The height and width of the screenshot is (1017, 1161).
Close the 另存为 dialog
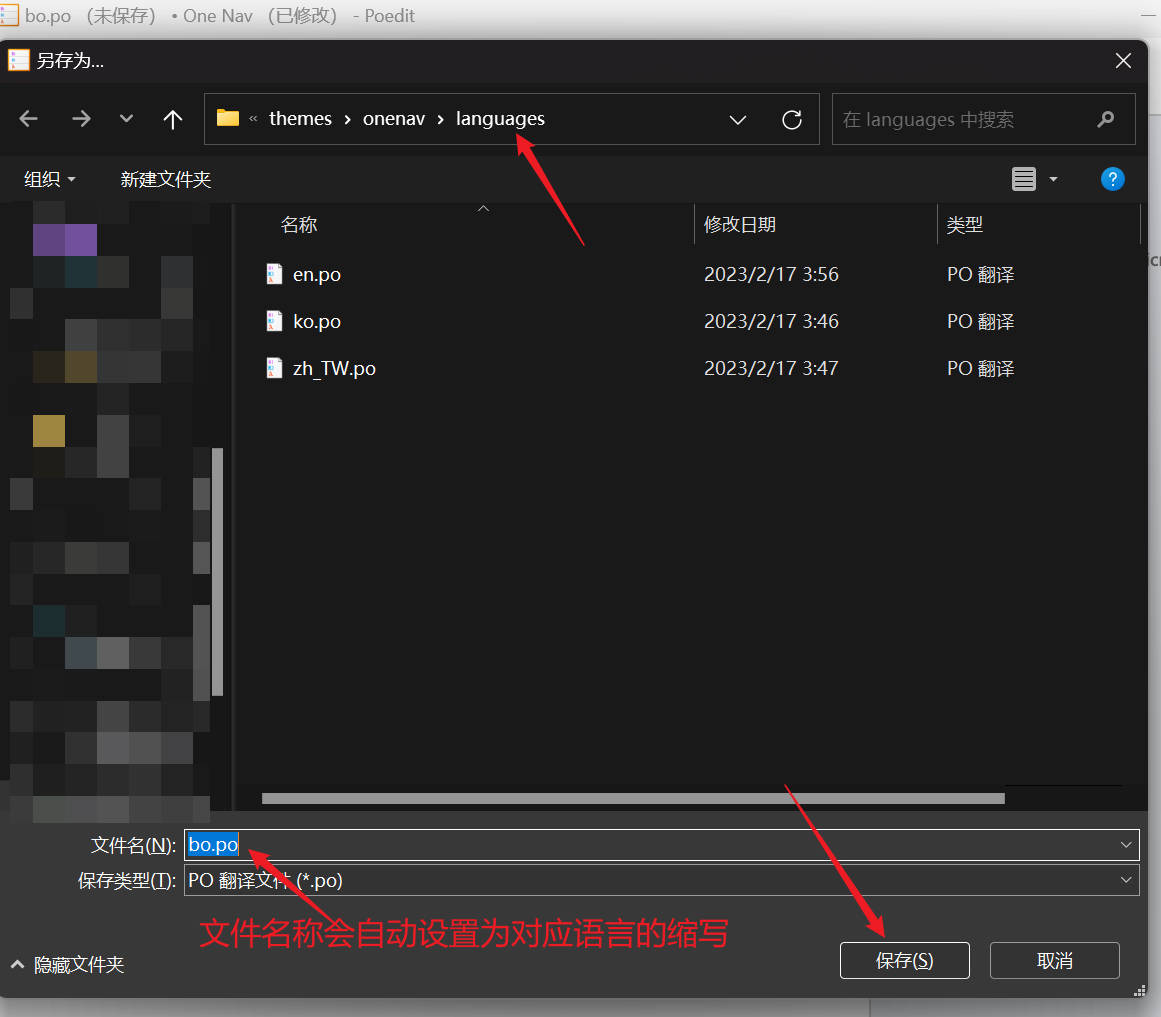(x=1122, y=61)
